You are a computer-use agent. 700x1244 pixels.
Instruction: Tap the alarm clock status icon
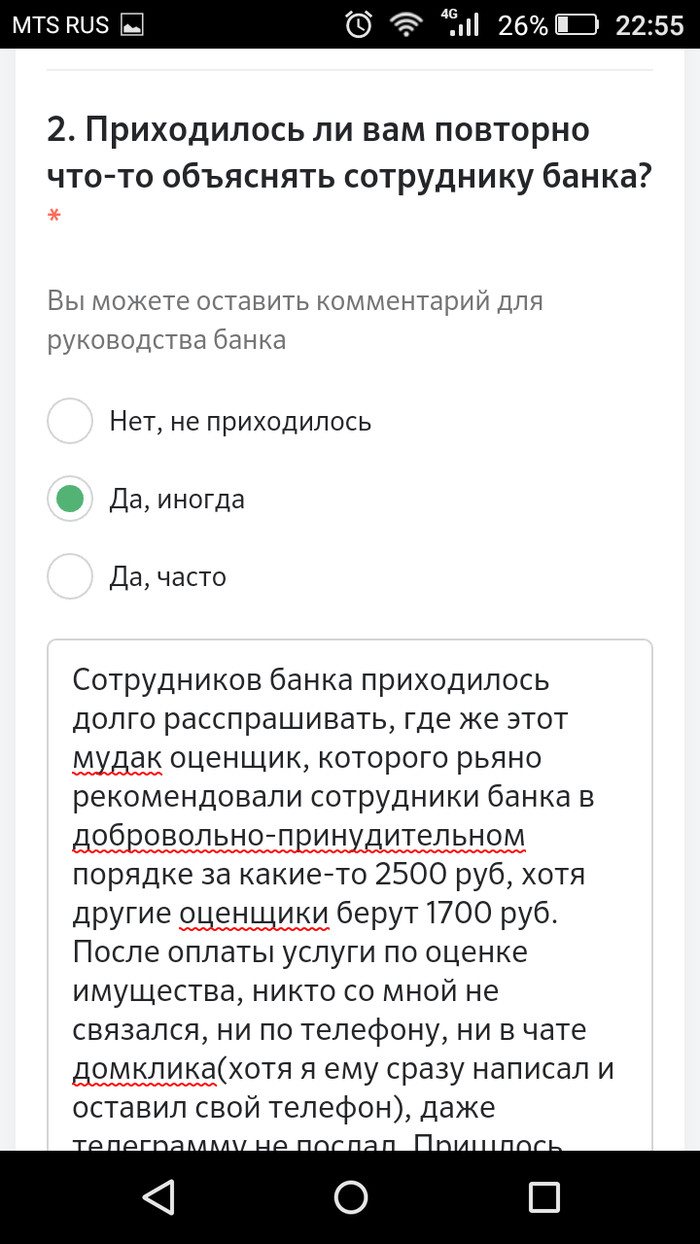click(358, 25)
